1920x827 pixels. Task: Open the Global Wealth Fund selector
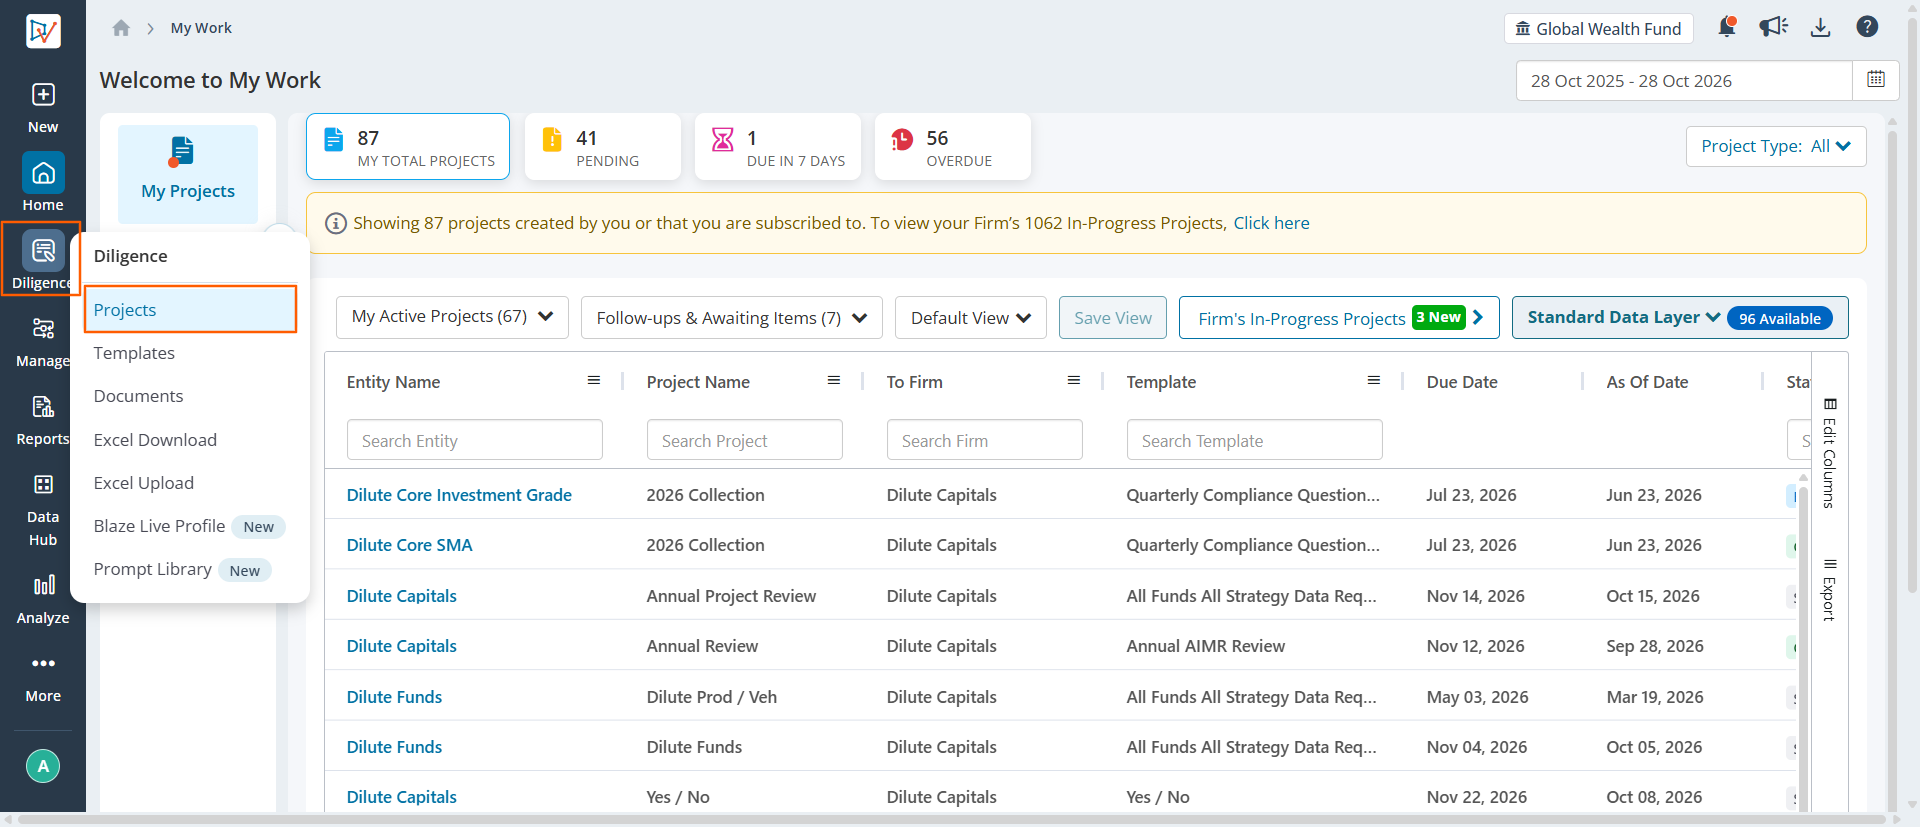[x=1598, y=28]
